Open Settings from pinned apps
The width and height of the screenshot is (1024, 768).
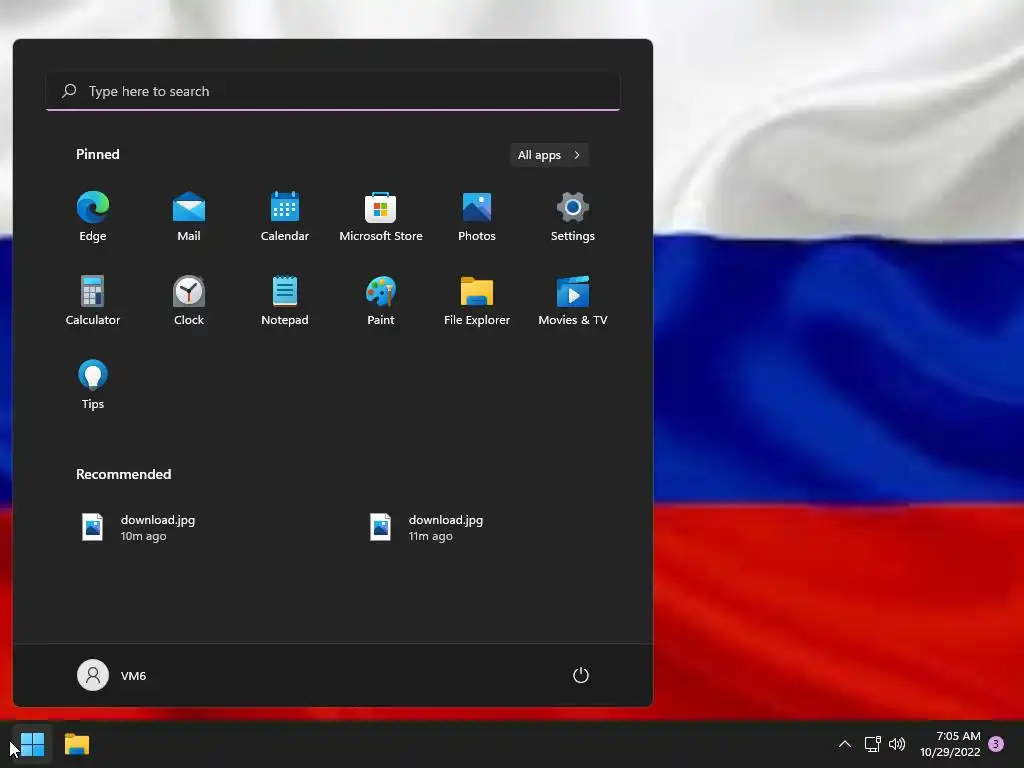click(x=573, y=217)
